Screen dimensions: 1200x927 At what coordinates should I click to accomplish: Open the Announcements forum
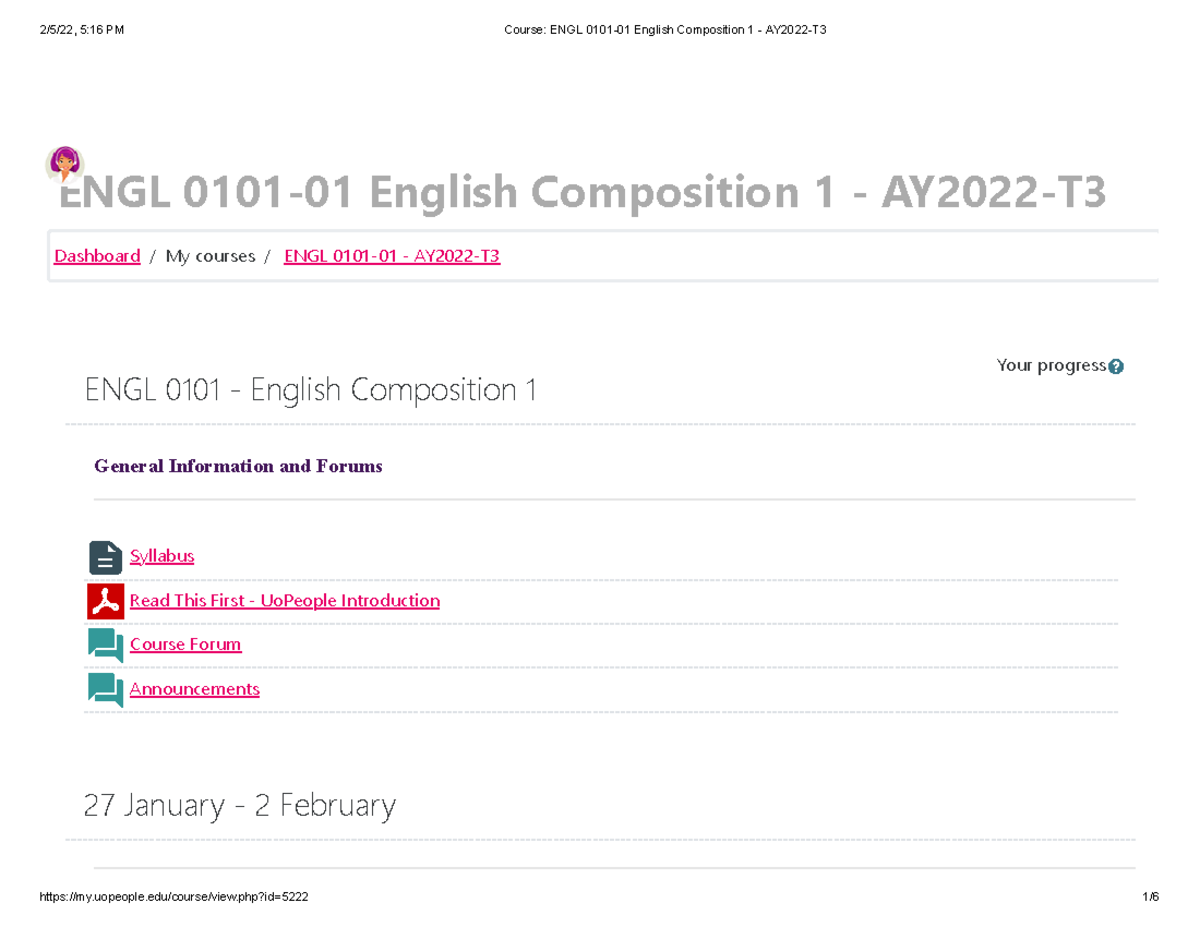[194, 689]
